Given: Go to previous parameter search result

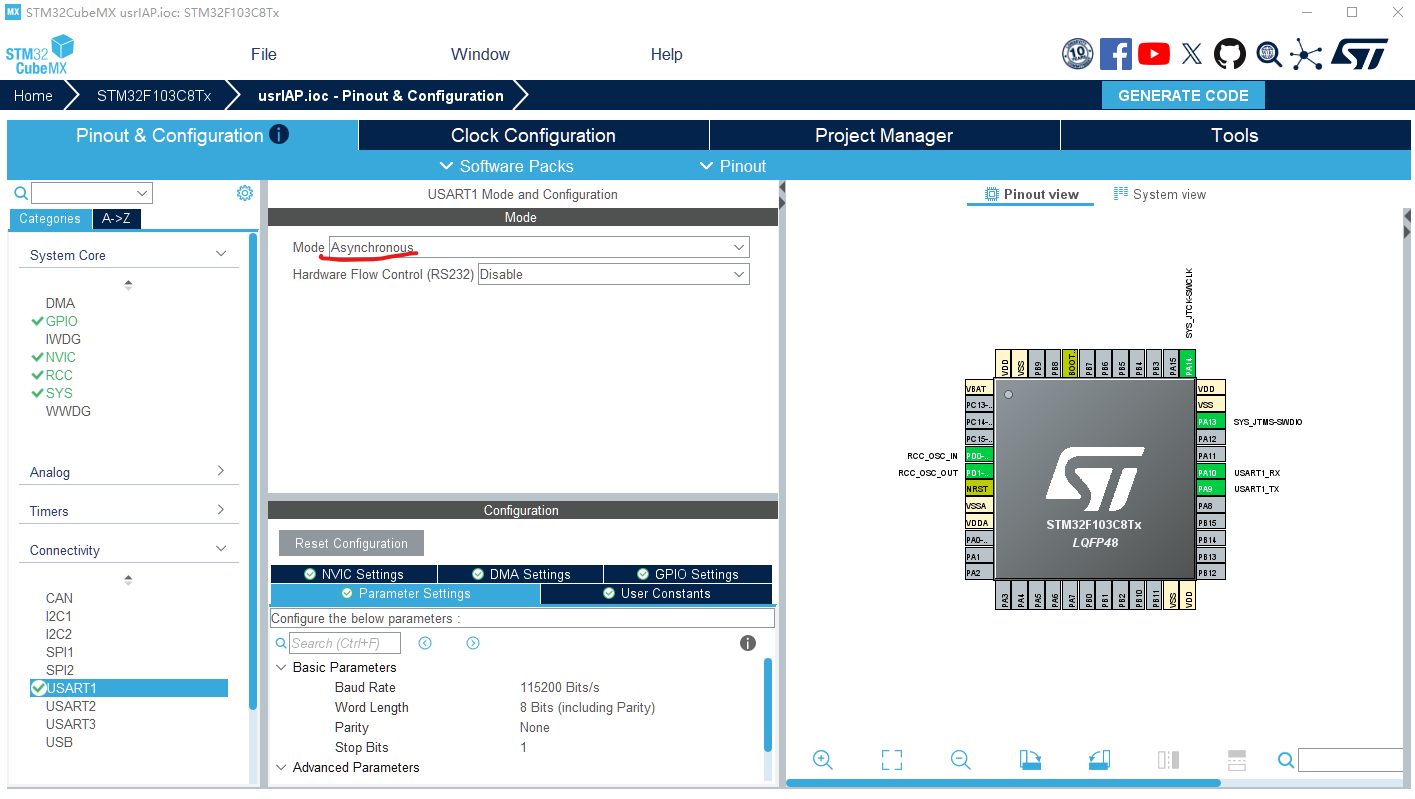Looking at the screenshot, I should pos(425,643).
